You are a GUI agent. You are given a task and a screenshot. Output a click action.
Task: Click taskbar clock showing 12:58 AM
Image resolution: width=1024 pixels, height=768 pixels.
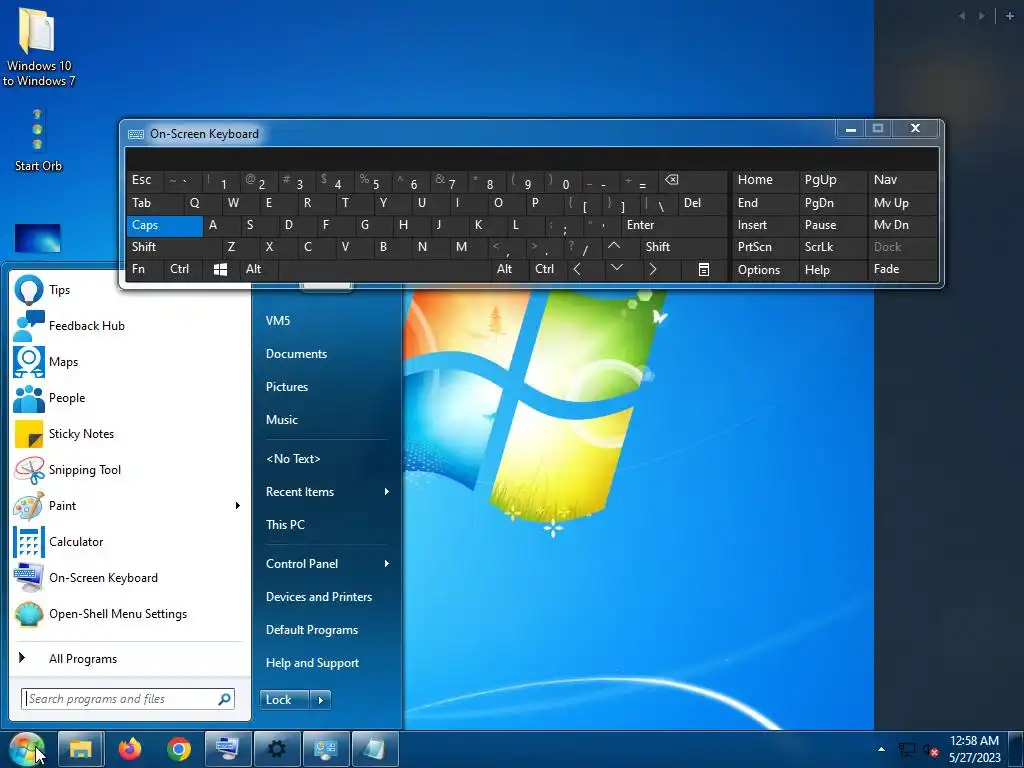pyautogui.click(x=974, y=749)
